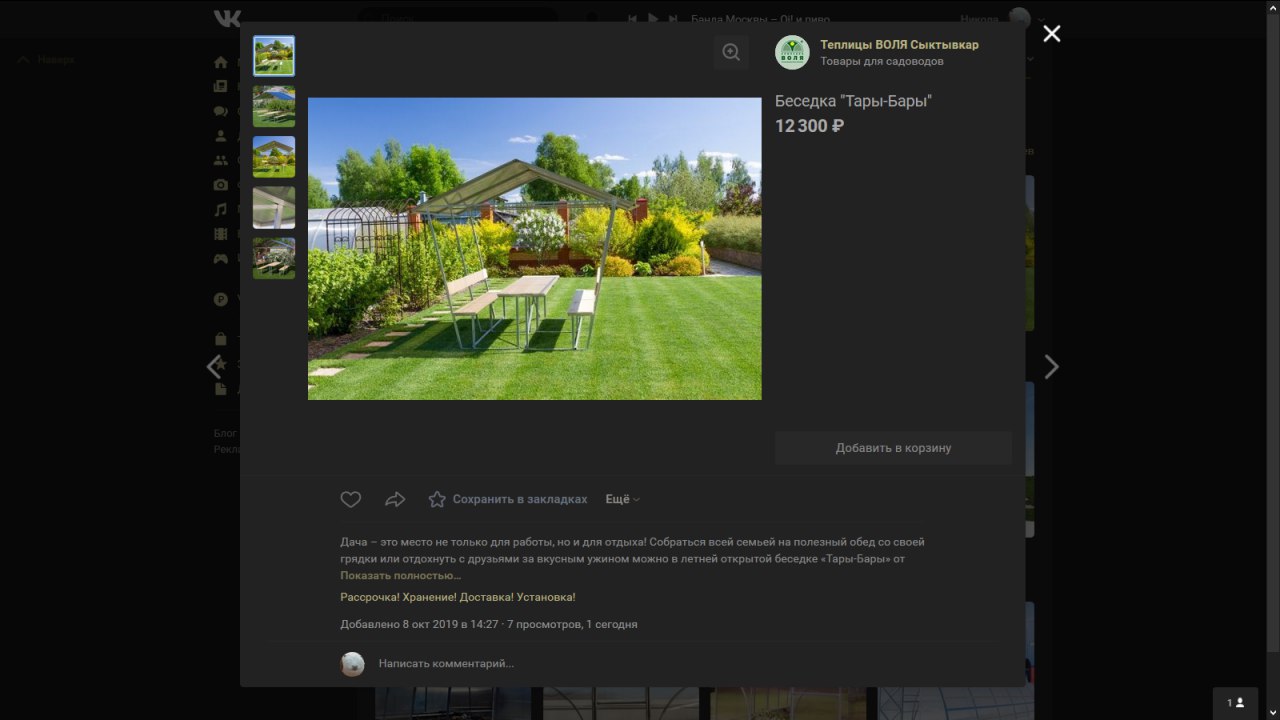Click the main gazebo product photo
Screen dimensions: 1280x720
click(x=535, y=249)
